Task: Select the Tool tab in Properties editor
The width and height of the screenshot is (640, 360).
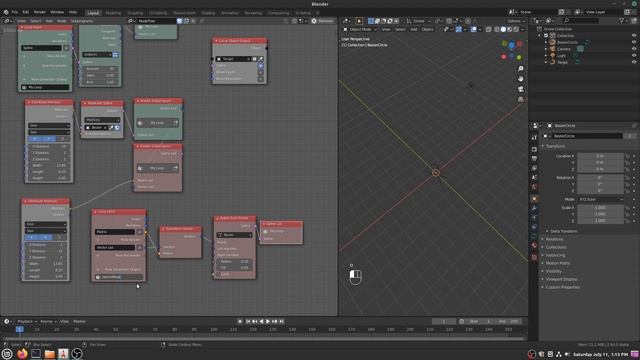Action: click(534, 138)
